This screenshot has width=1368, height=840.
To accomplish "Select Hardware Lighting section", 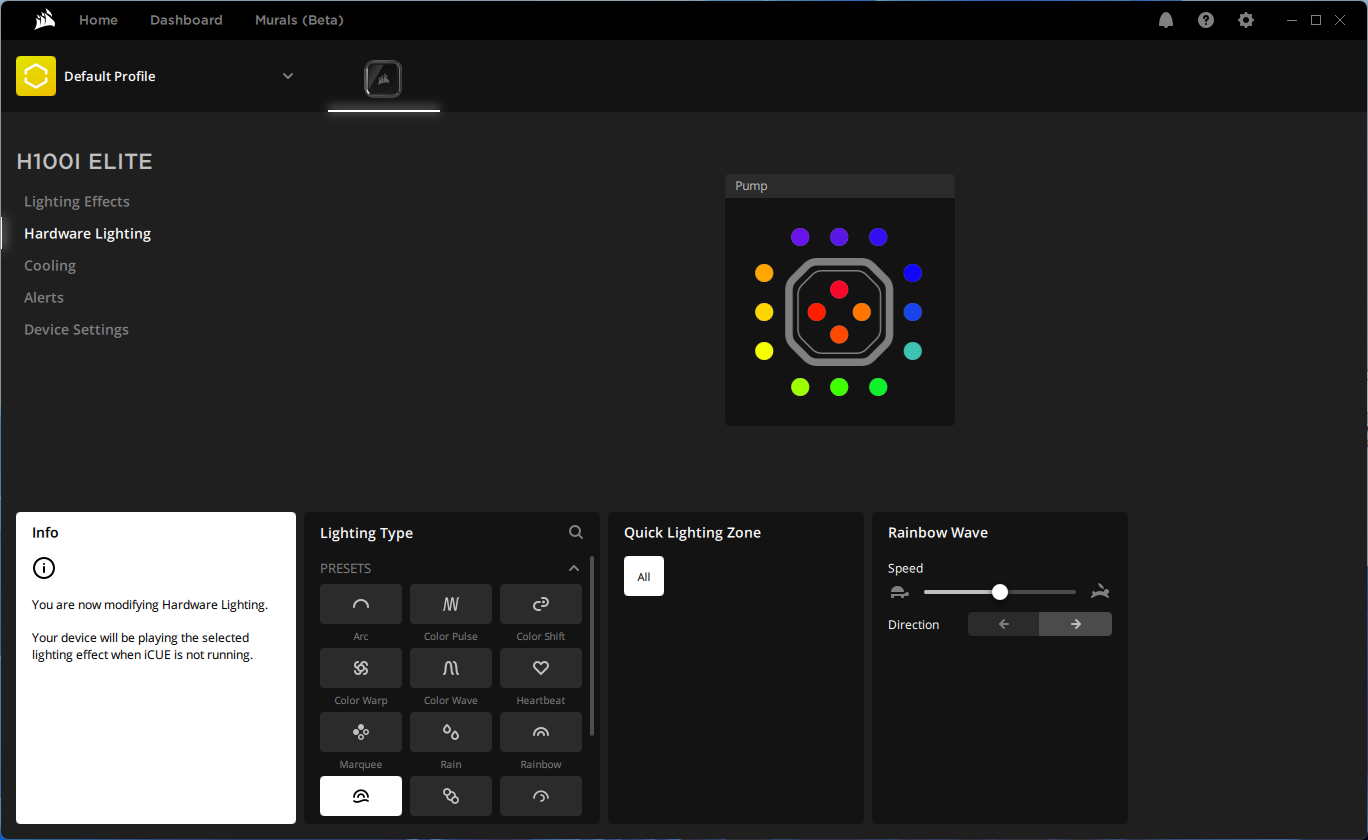I will 87,233.
